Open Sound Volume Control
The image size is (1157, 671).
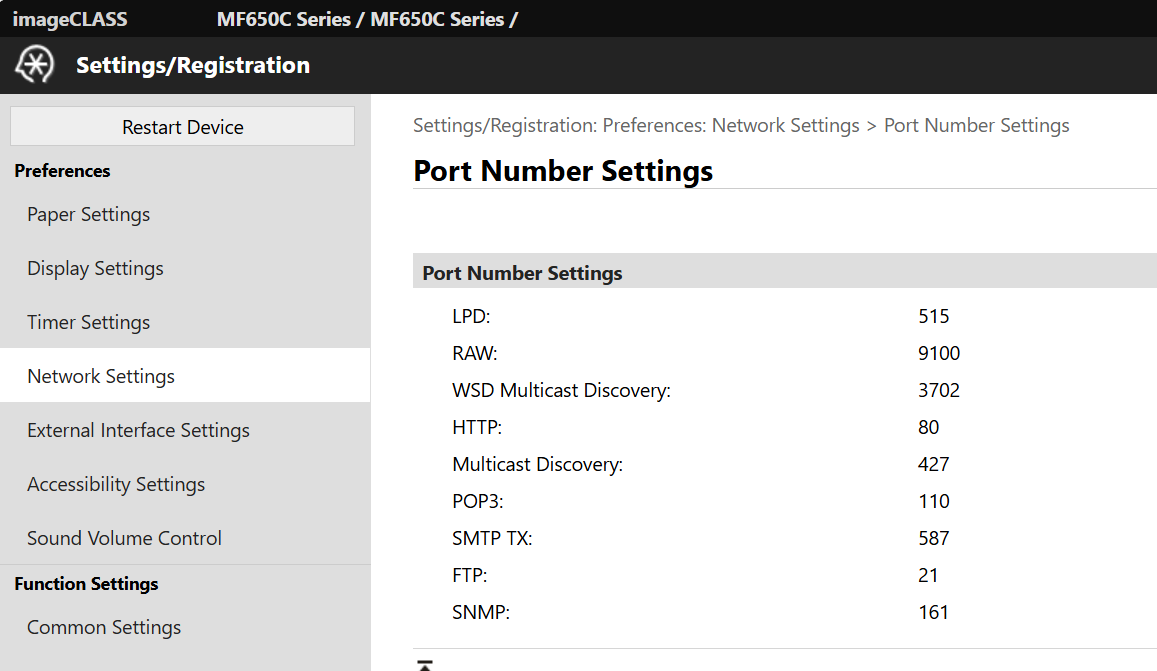tap(124, 539)
